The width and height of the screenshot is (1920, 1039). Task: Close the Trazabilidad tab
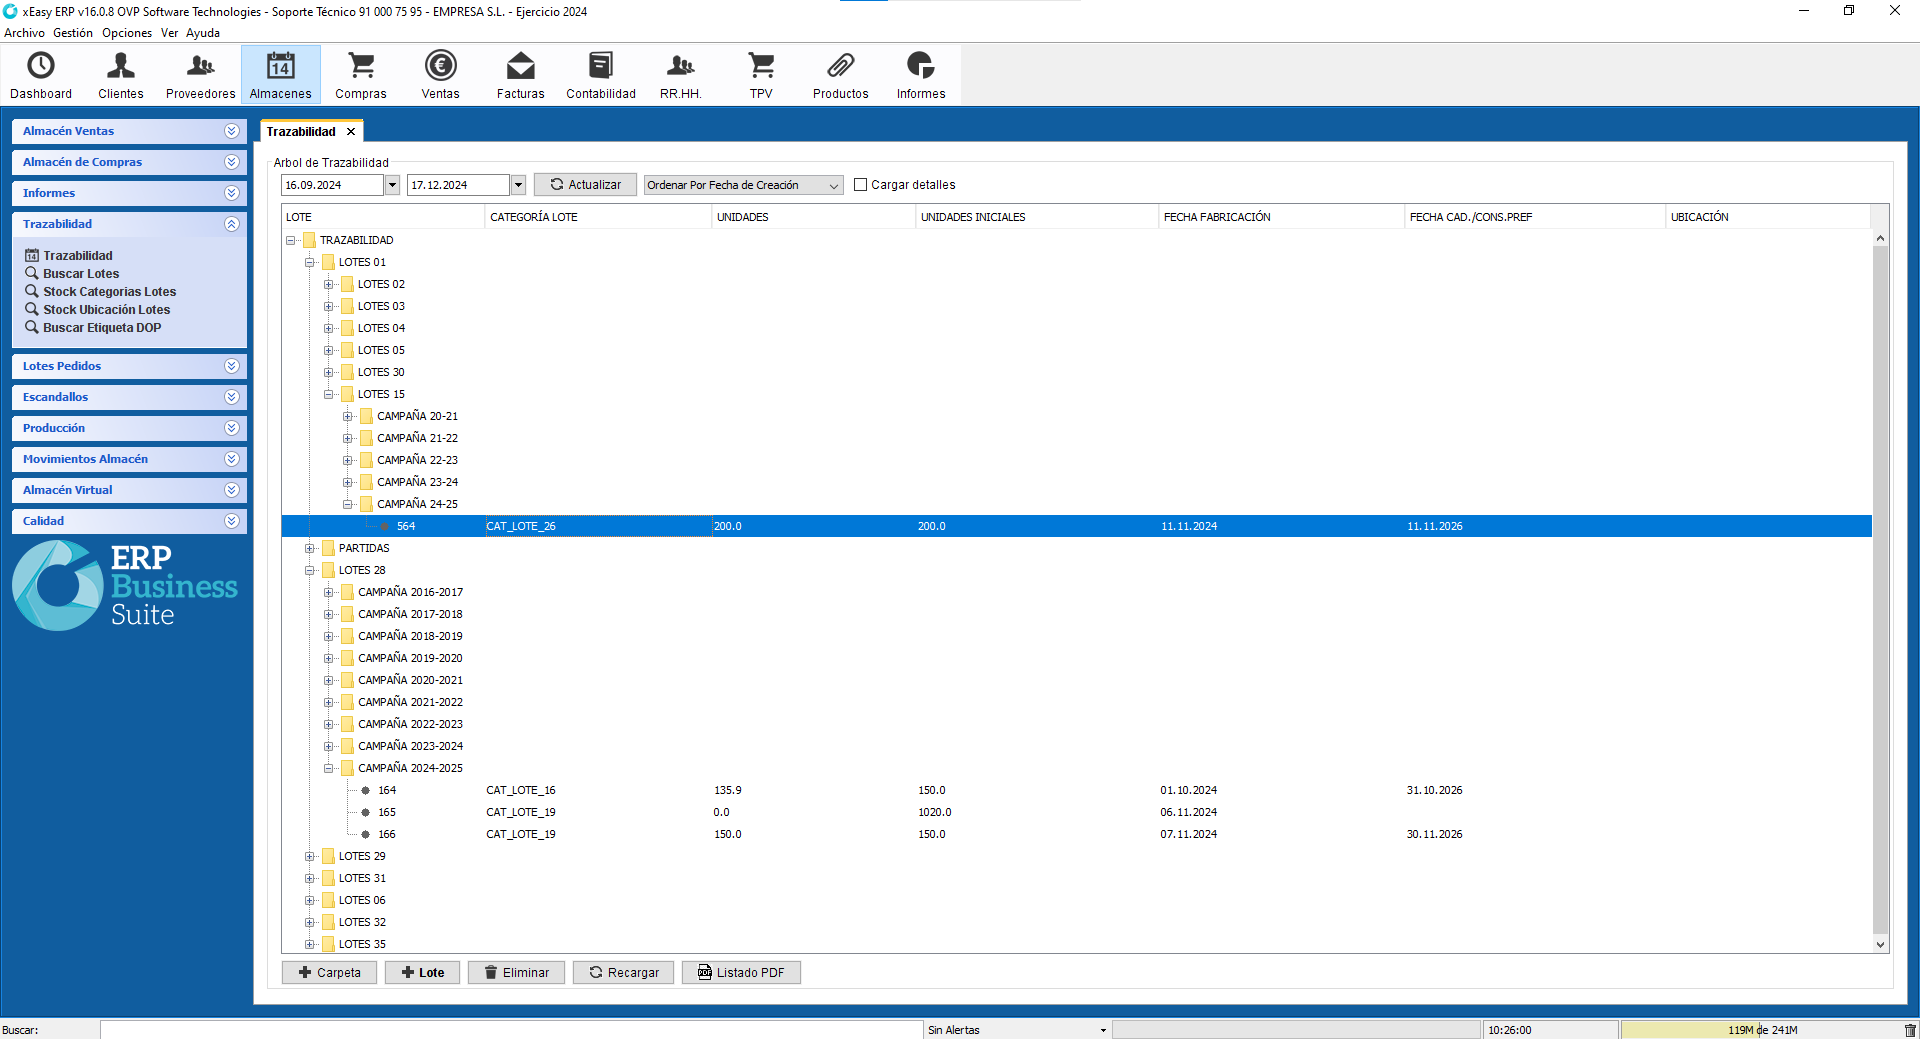pyautogui.click(x=351, y=132)
